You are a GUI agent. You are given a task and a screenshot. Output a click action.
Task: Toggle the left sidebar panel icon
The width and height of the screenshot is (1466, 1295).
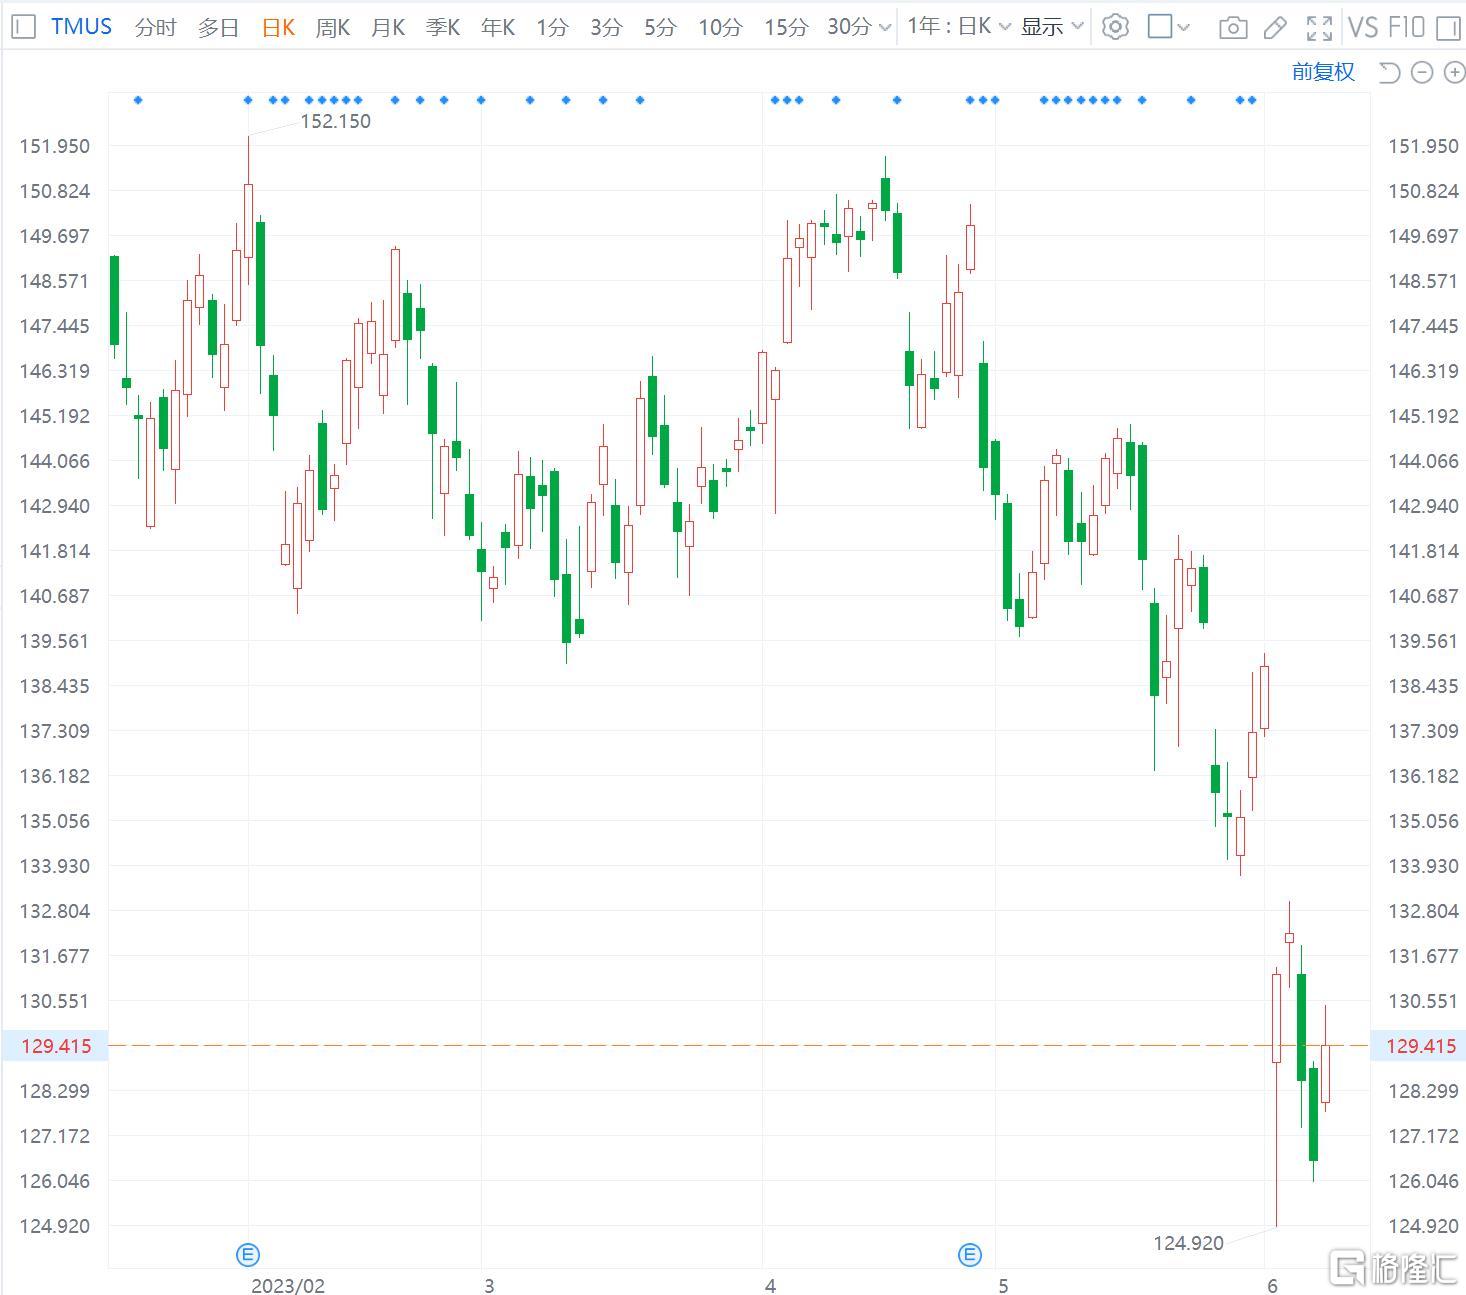tap(23, 27)
